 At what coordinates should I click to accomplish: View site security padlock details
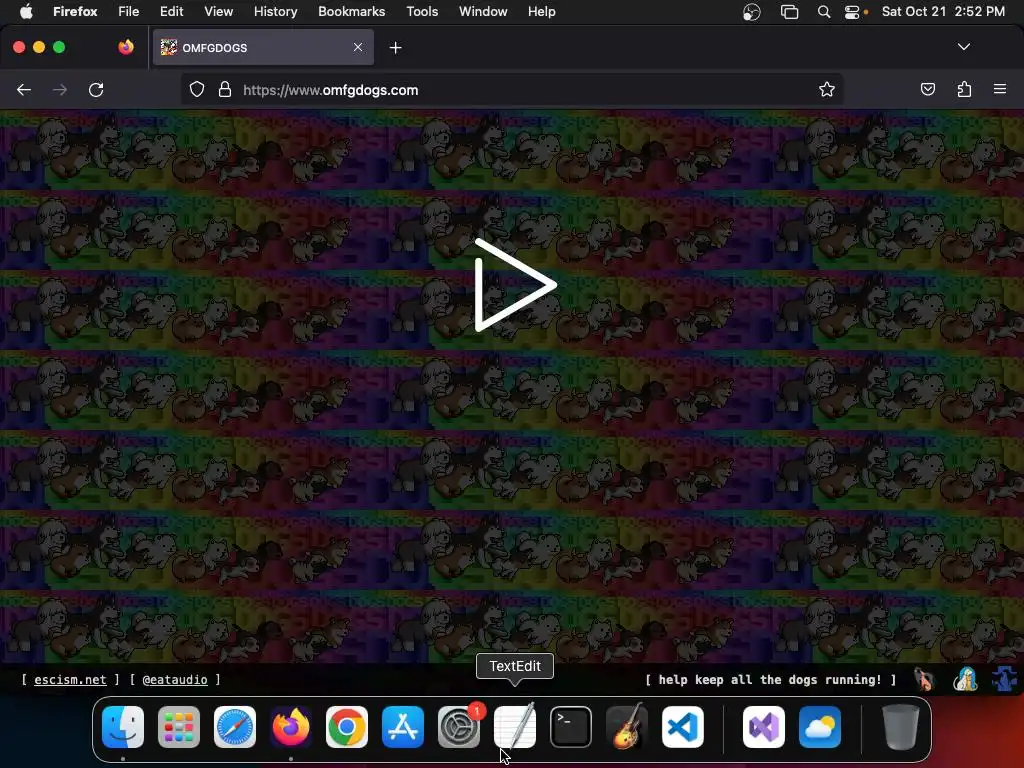(225, 90)
